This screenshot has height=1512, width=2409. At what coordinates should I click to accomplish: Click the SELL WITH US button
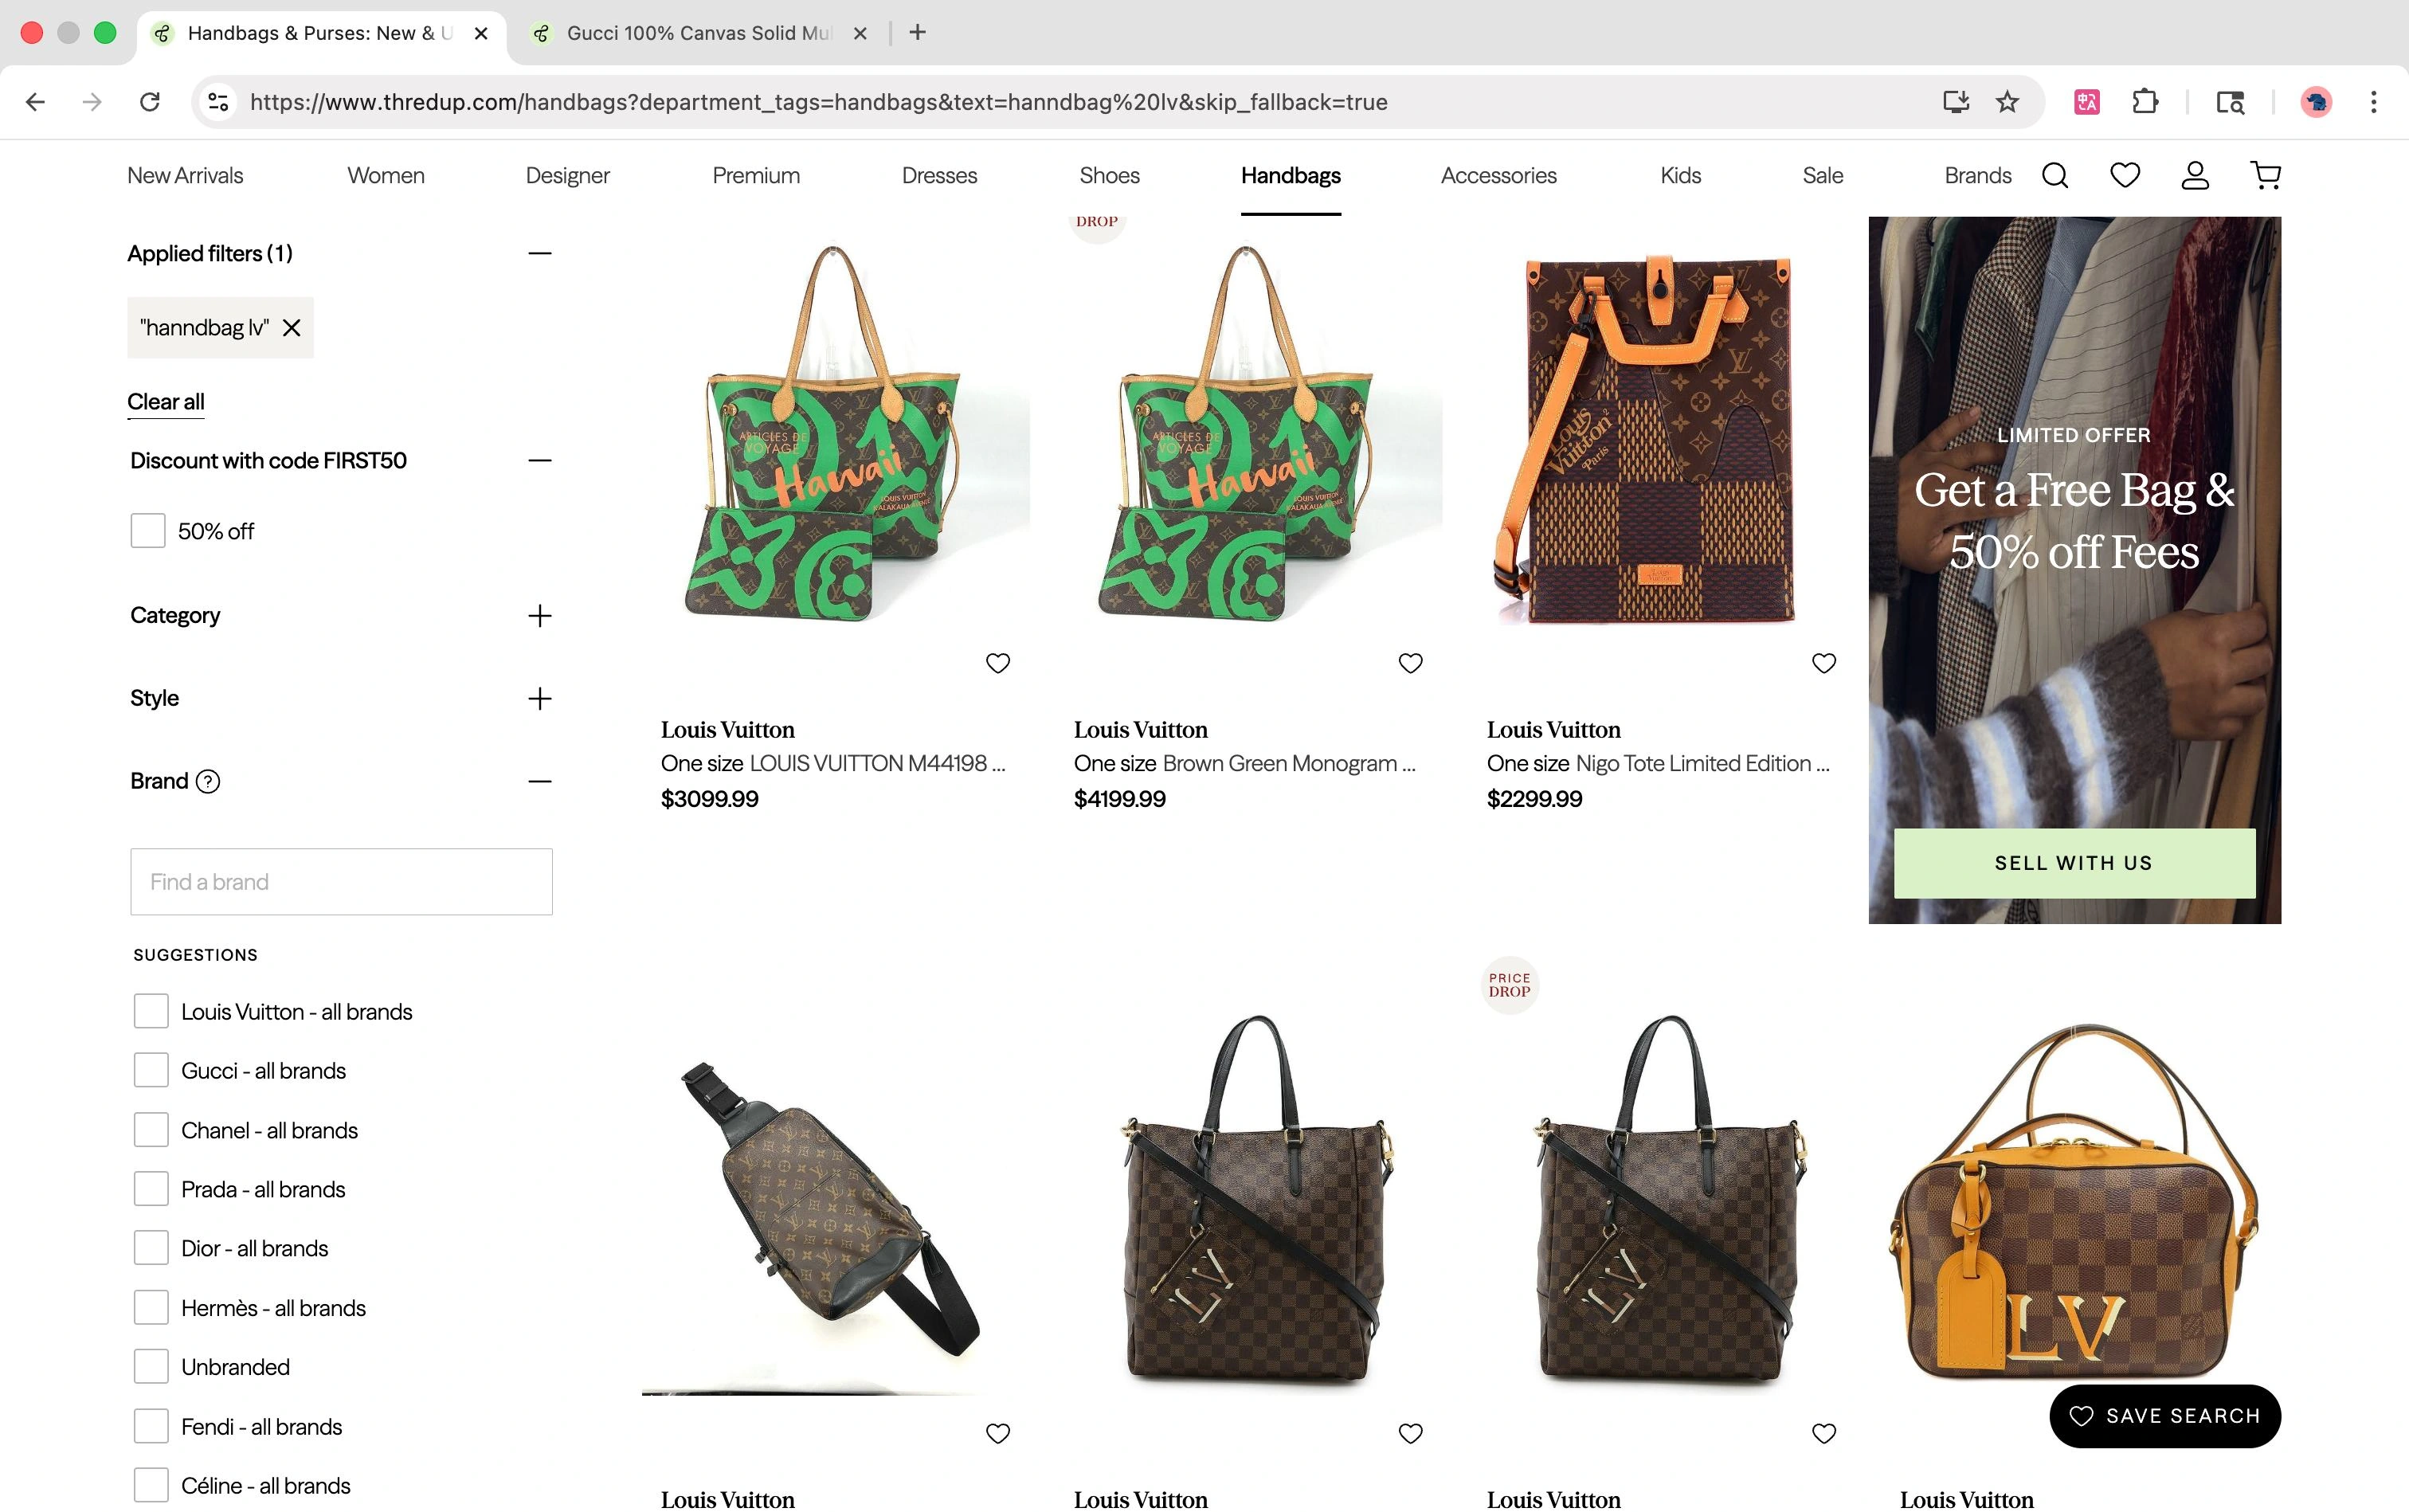2074,863
